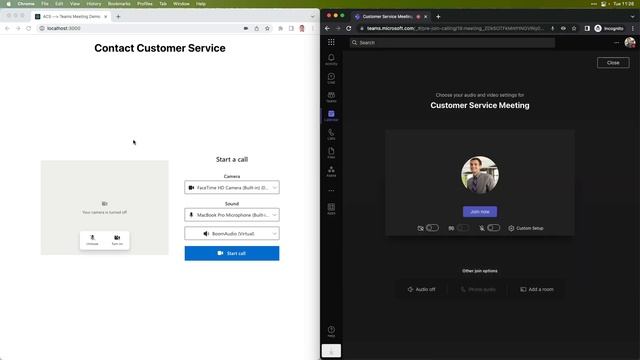Go back in Teams browser window

tap(327, 29)
